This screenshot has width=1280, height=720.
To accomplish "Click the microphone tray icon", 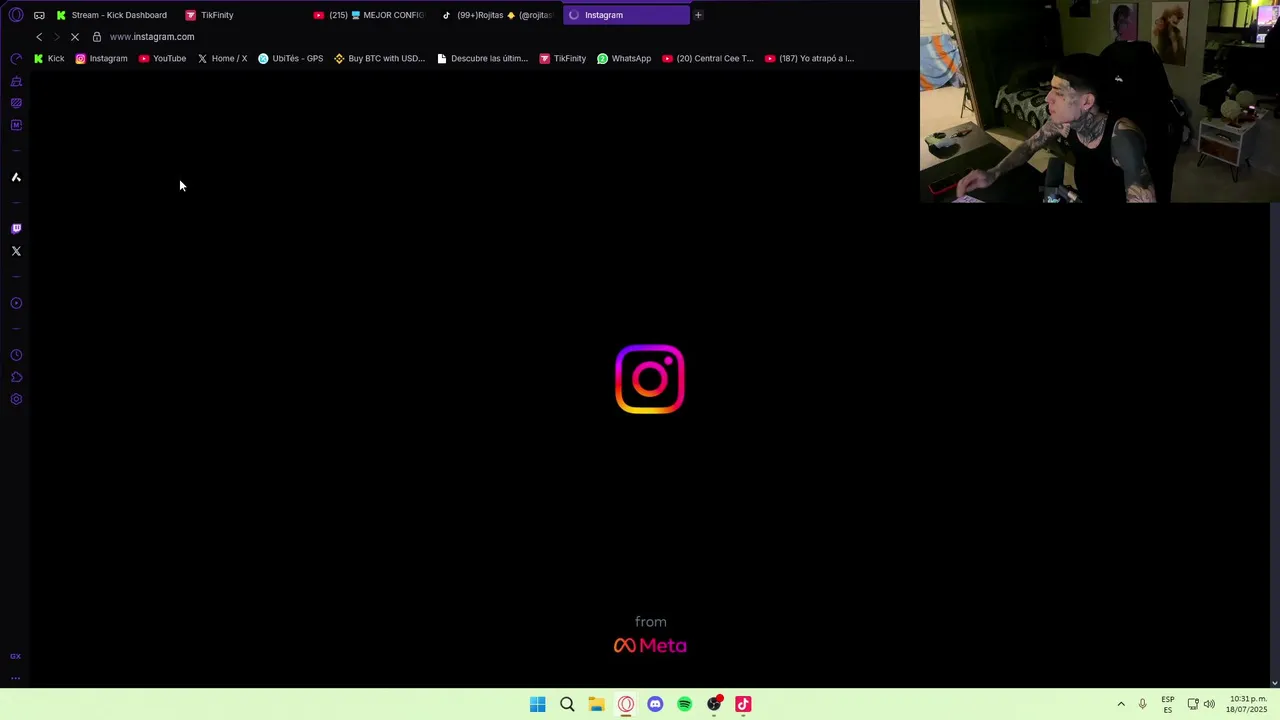I will 1142,704.
